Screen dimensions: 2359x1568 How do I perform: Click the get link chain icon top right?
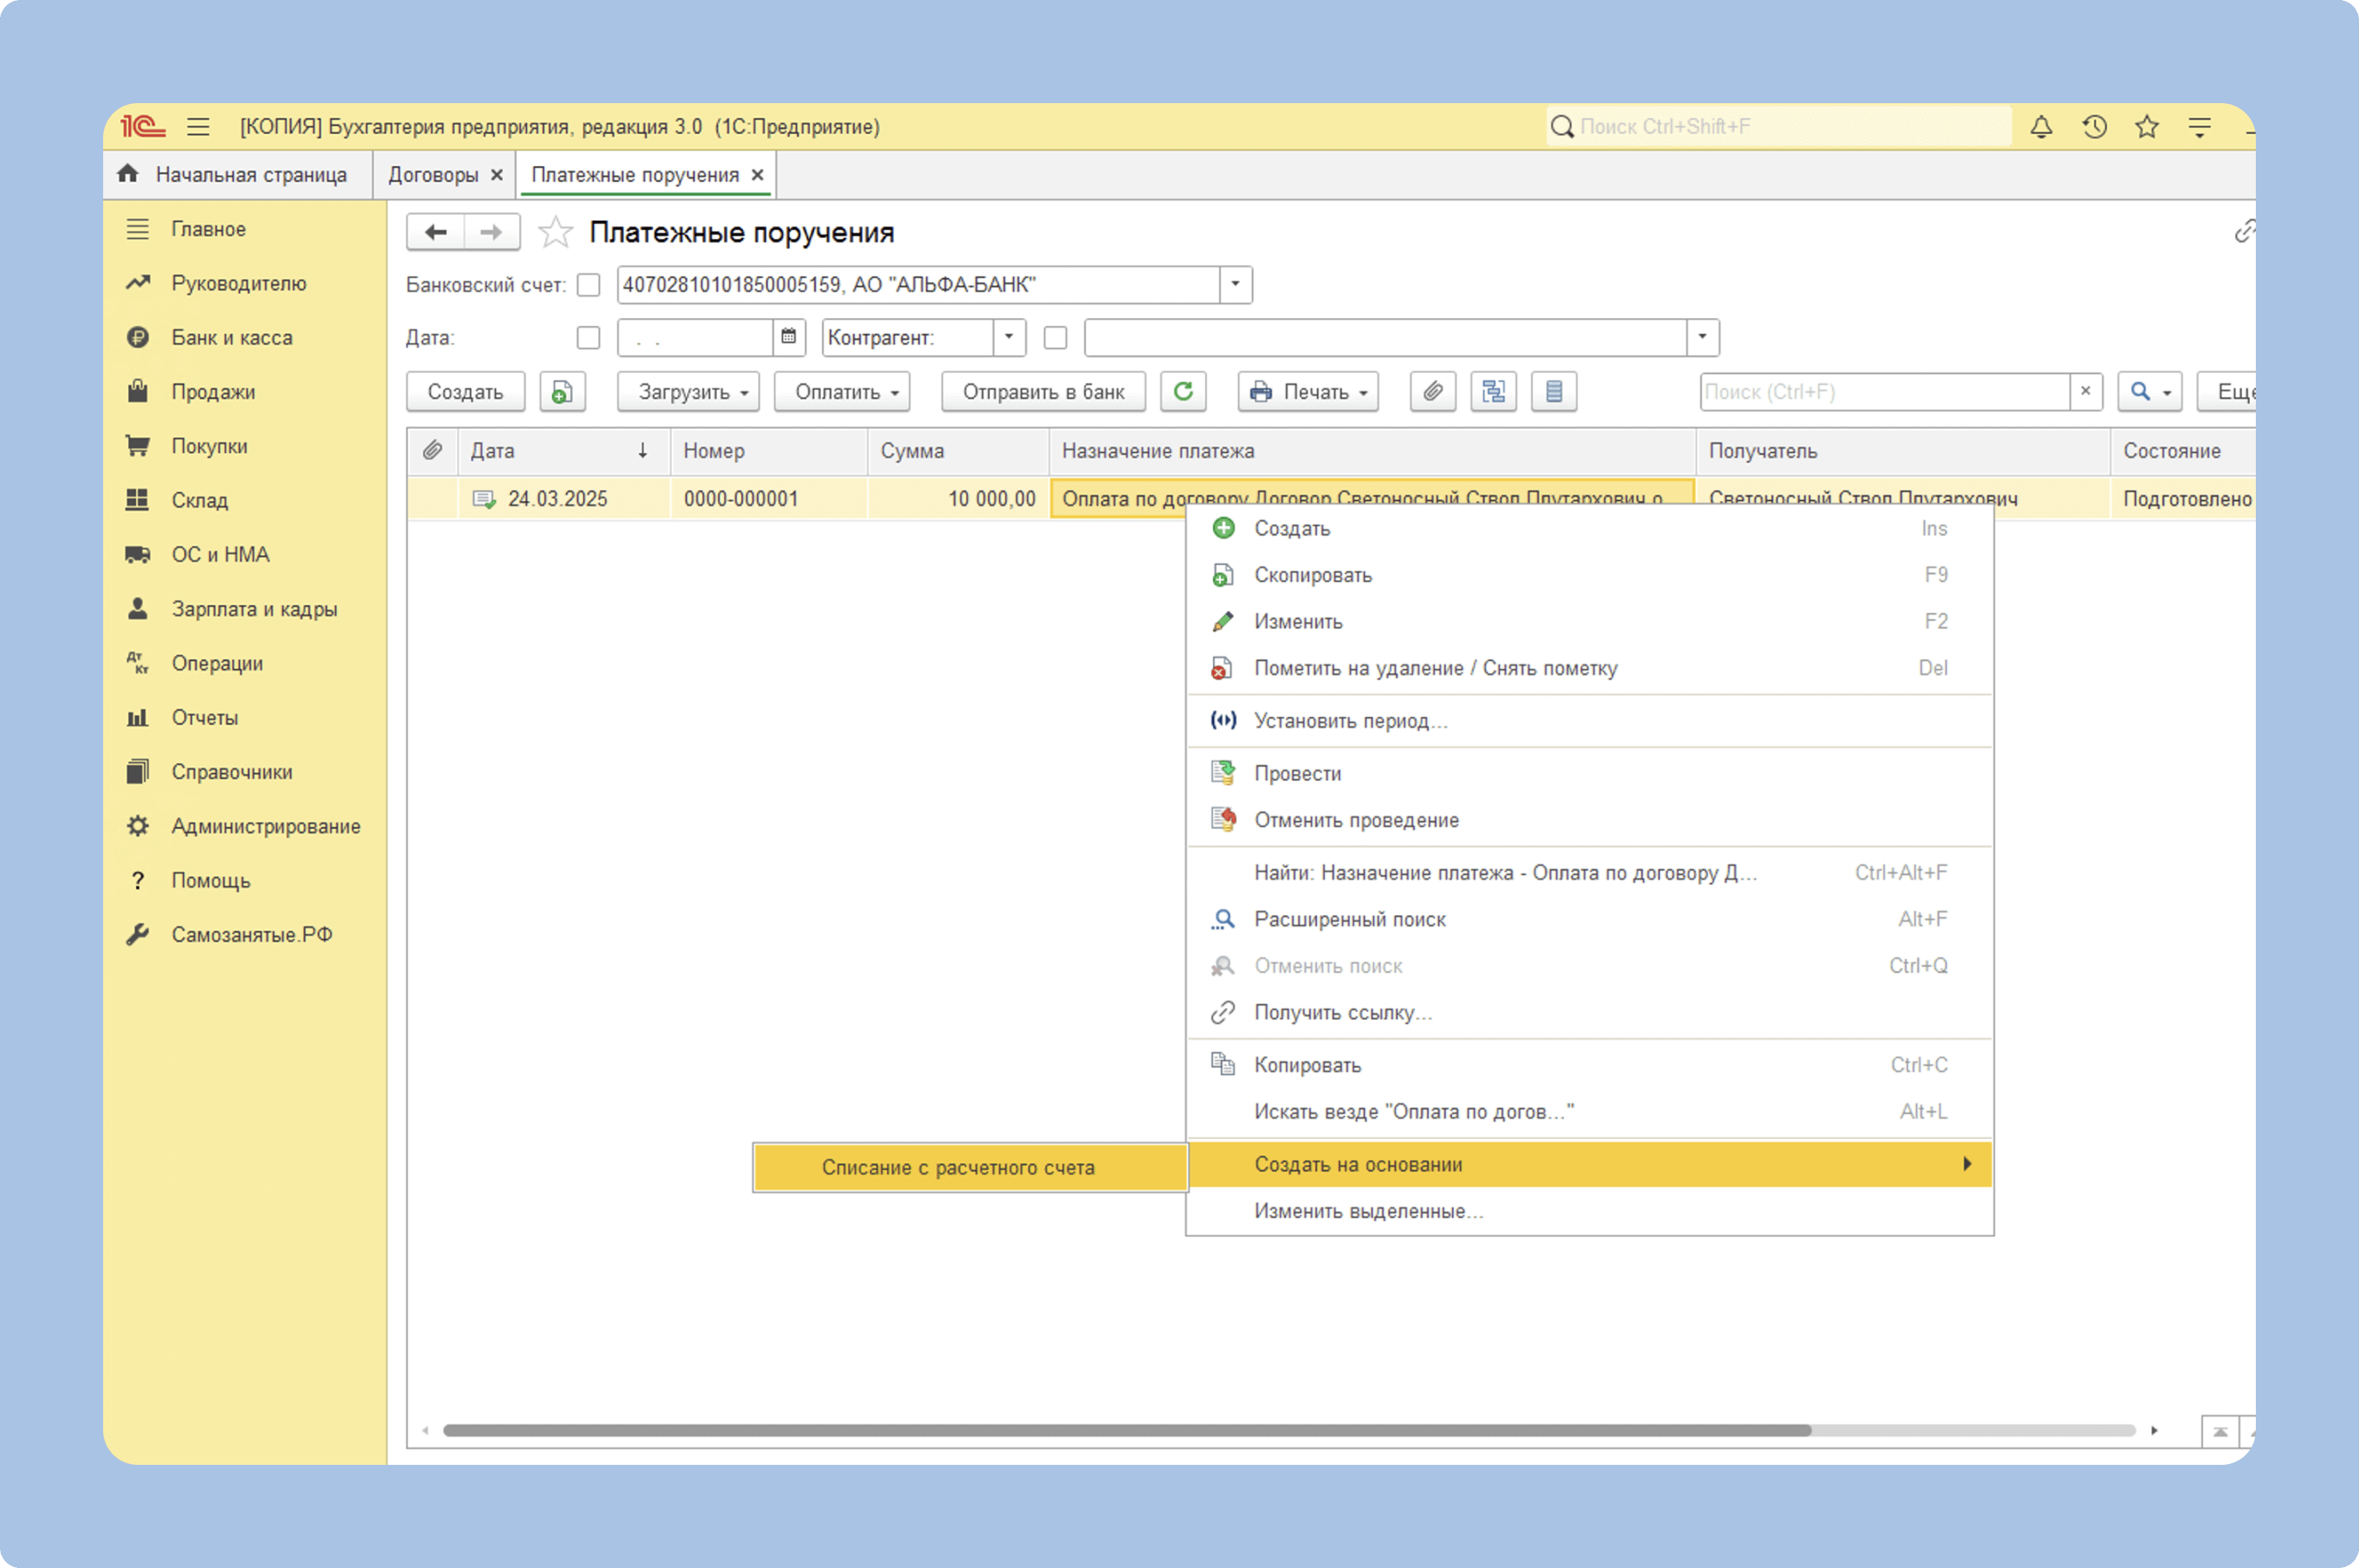[x=2243, y=232]
